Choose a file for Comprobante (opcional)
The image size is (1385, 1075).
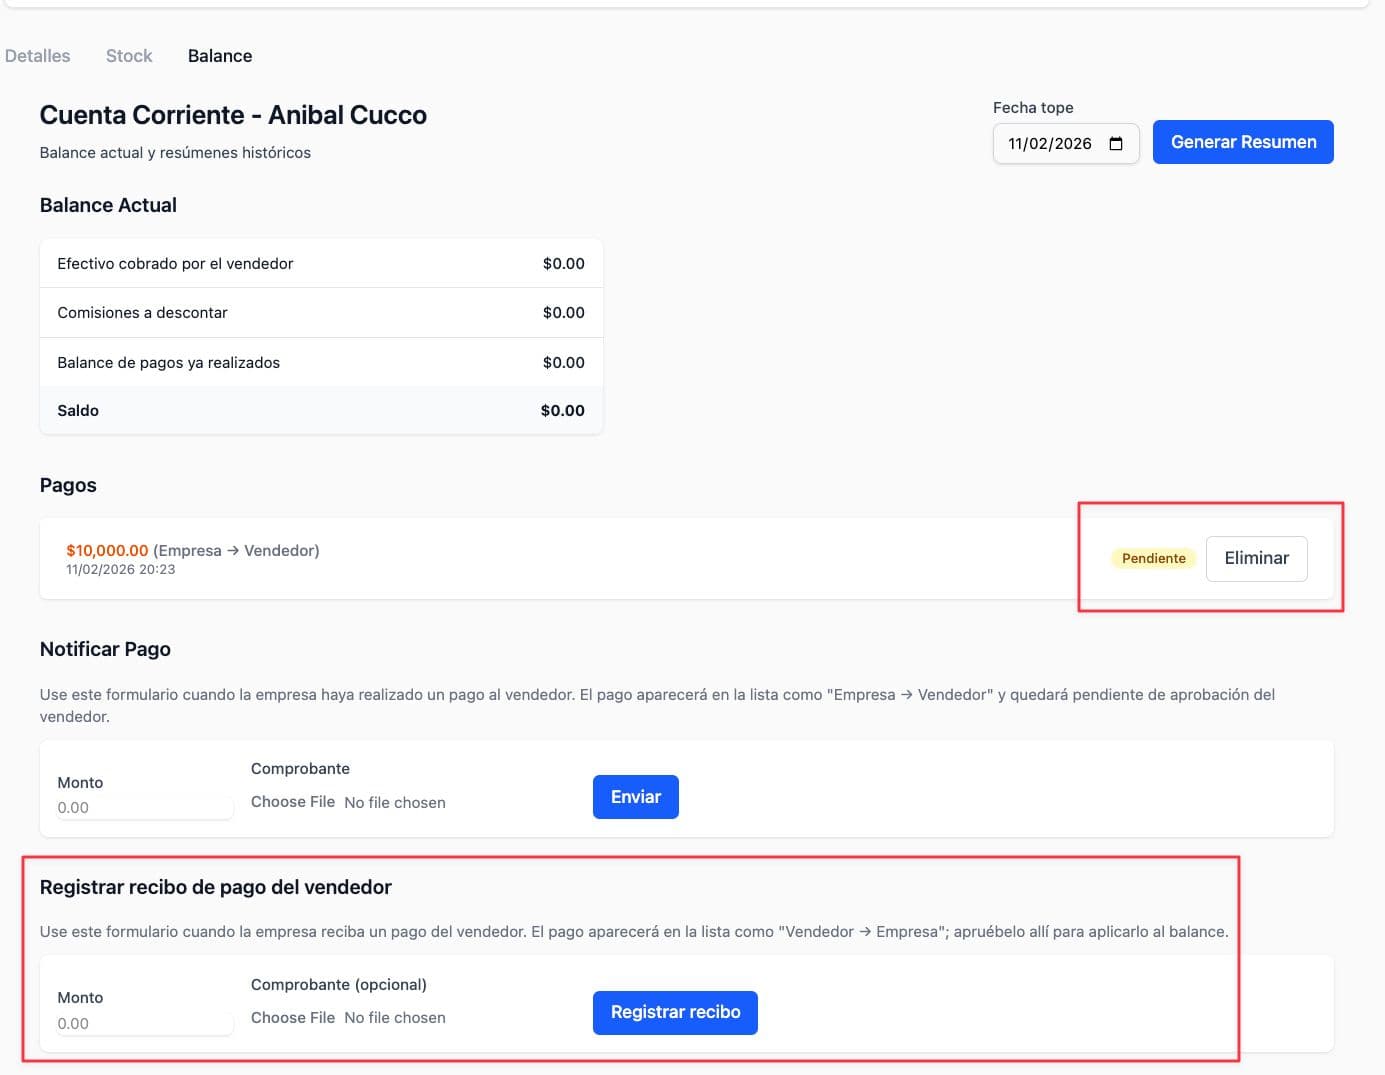click(x=293, y=1017)
